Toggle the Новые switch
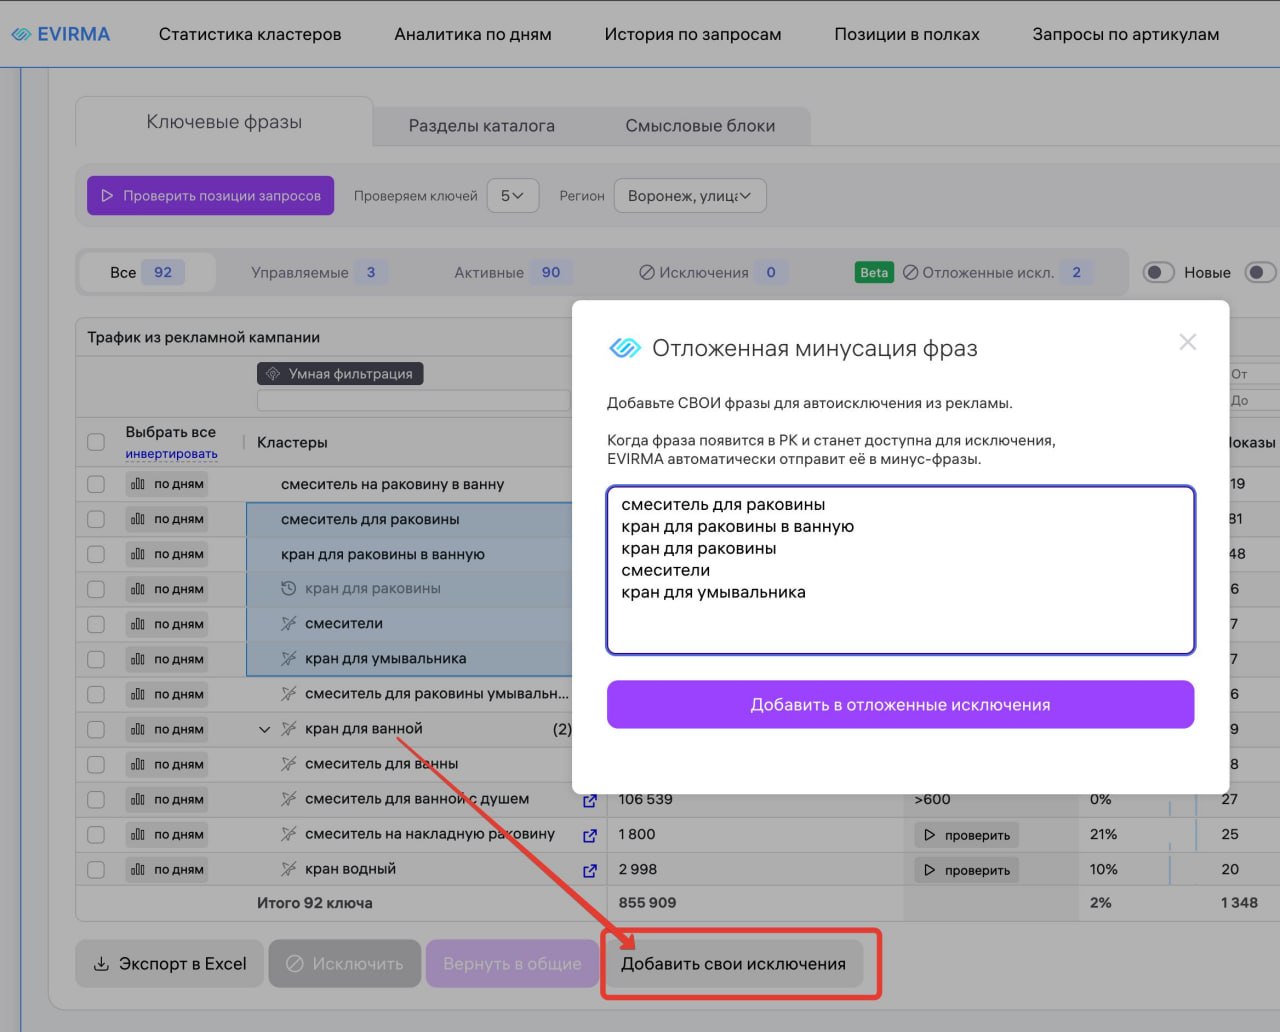The image size is (1280, 1032). coord(1158,272)
